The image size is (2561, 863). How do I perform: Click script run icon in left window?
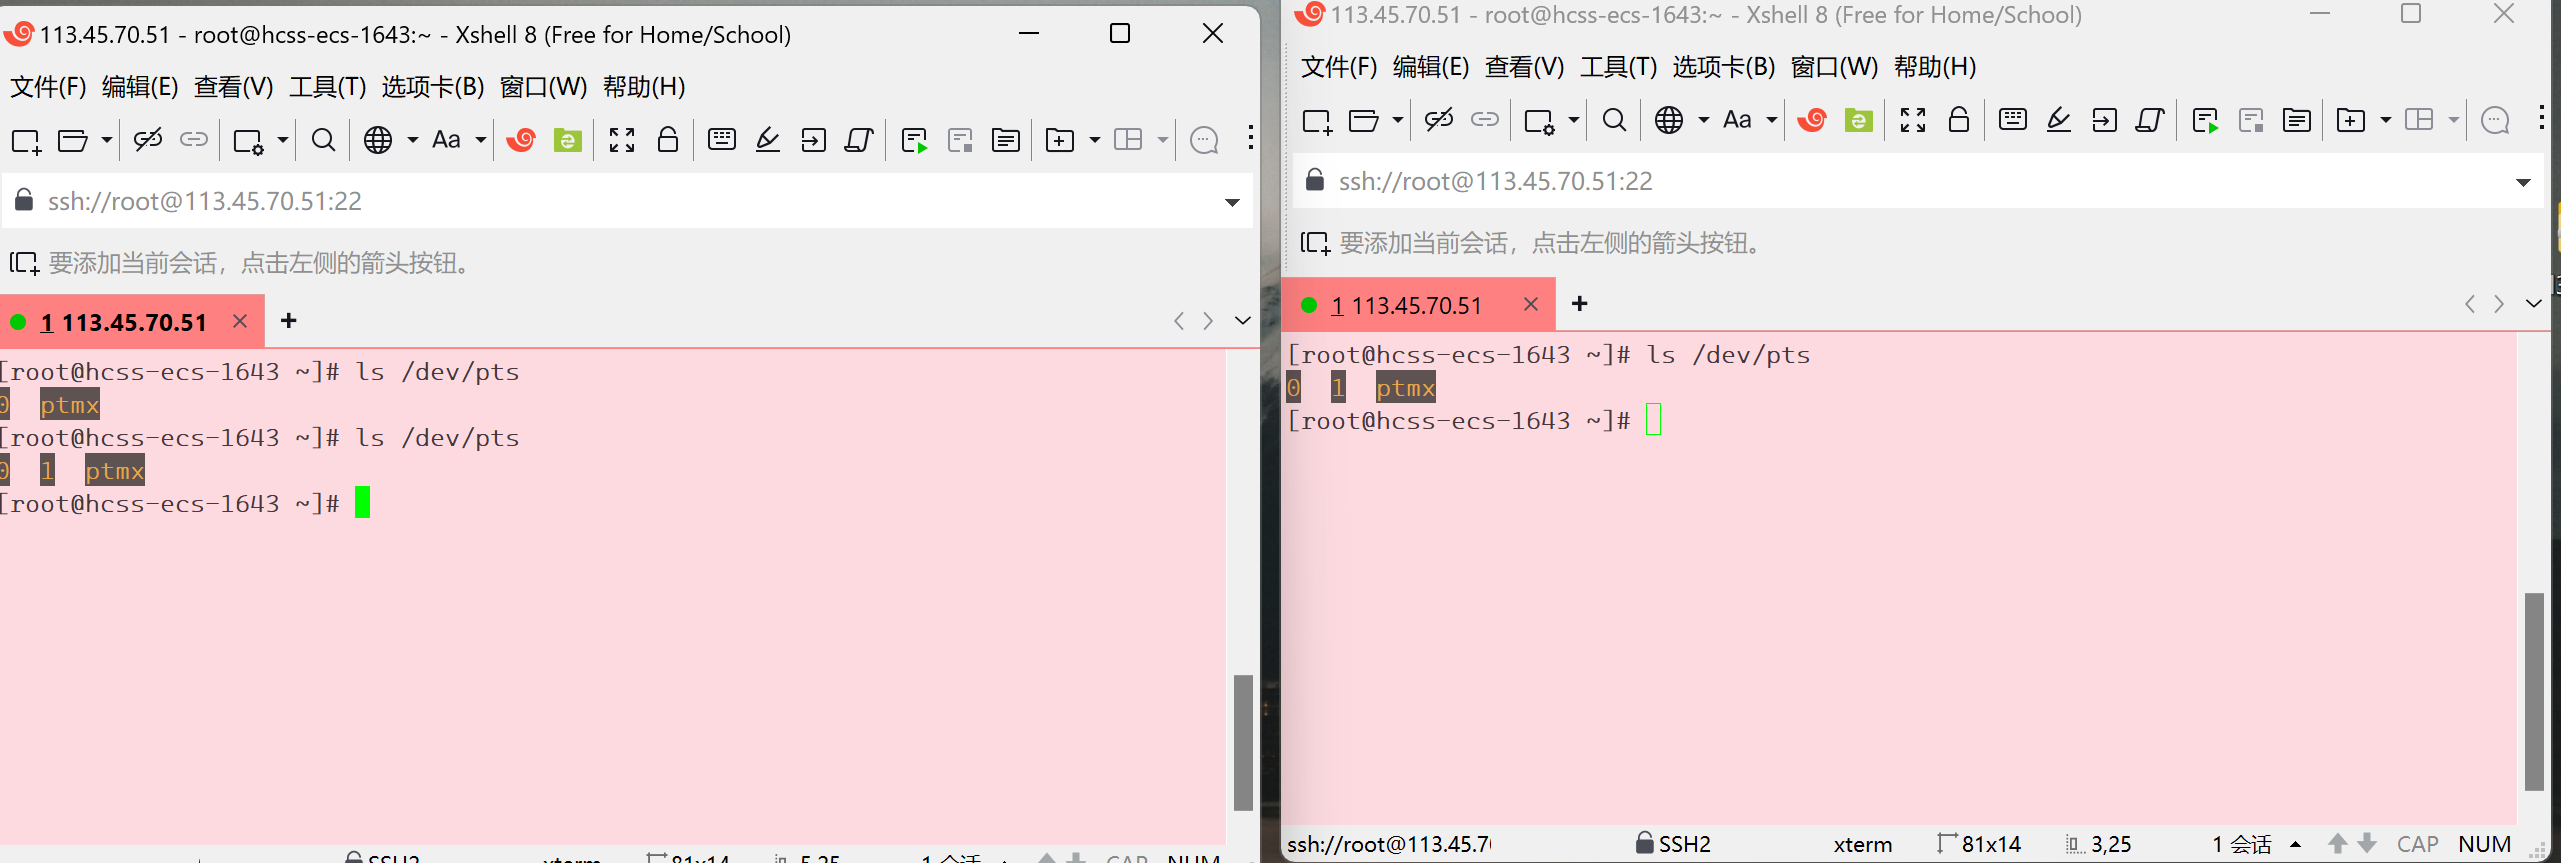click(914, 141)
